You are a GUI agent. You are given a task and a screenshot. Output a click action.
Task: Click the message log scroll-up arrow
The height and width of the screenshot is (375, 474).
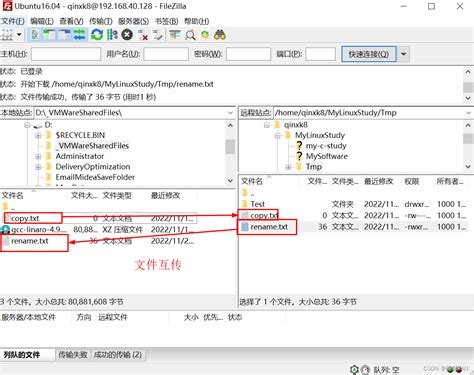coord(468,71)
